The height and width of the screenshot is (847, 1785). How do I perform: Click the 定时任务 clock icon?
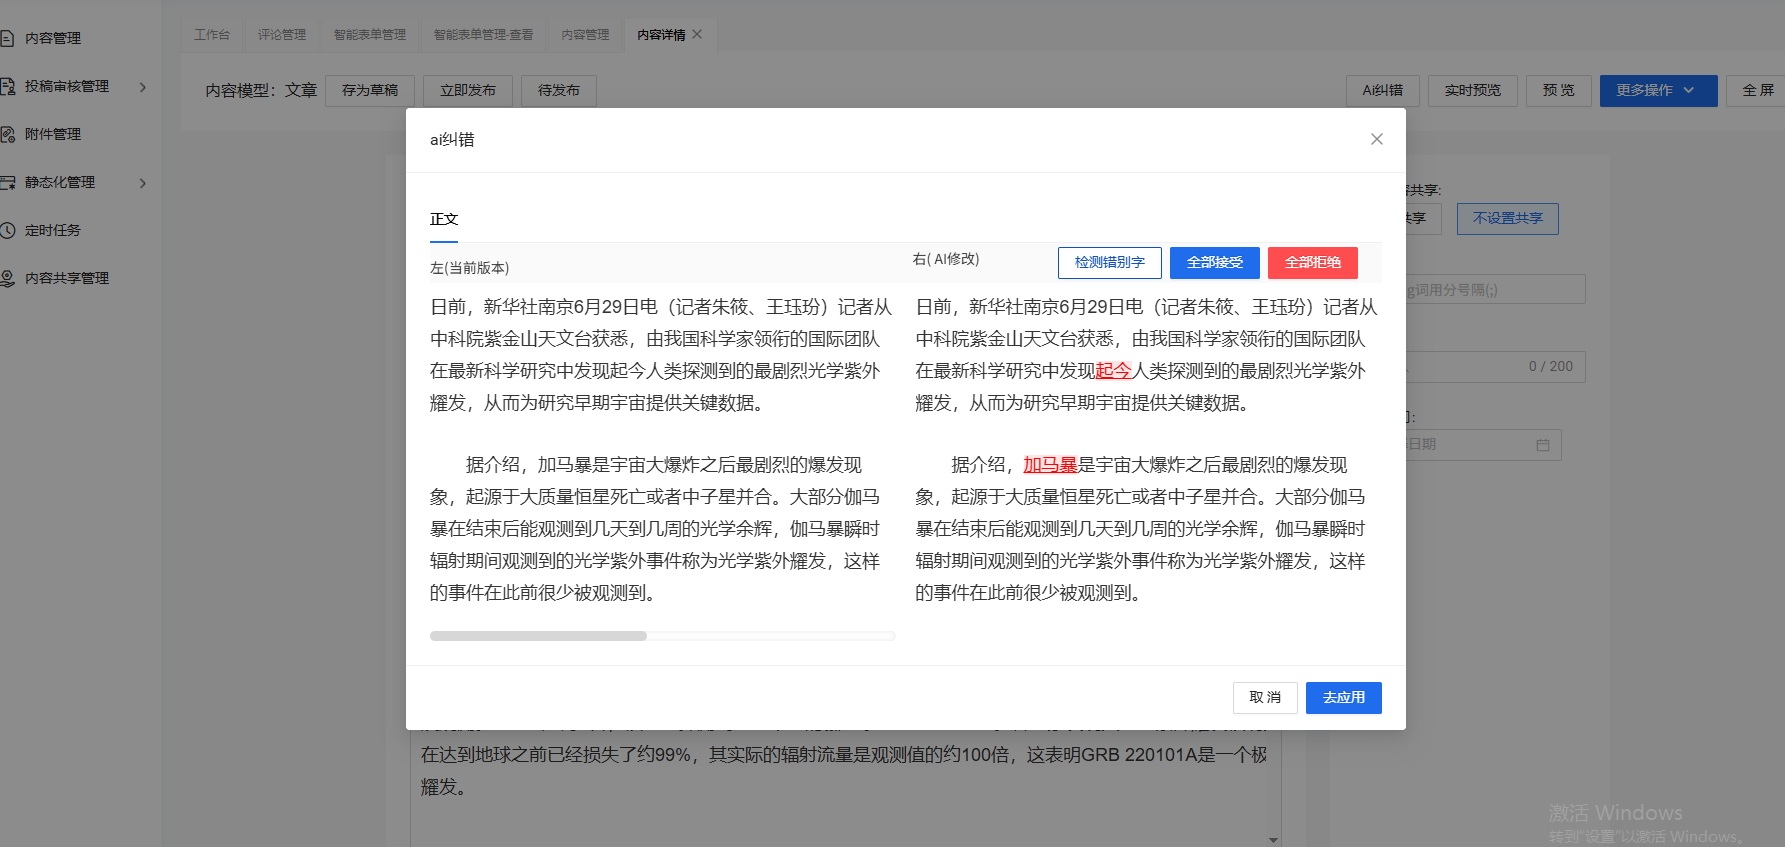coord(7,230)
